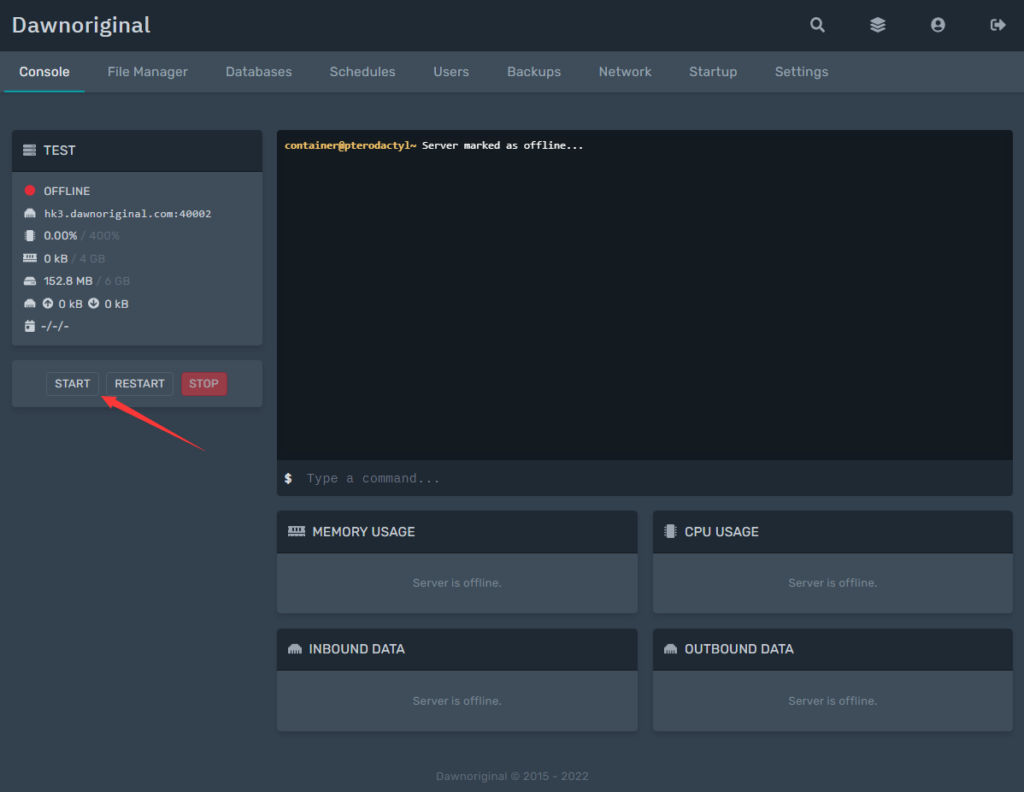This screenshot has height=792, width=1024.
Task: Open the Users tab
Action: 451,72
